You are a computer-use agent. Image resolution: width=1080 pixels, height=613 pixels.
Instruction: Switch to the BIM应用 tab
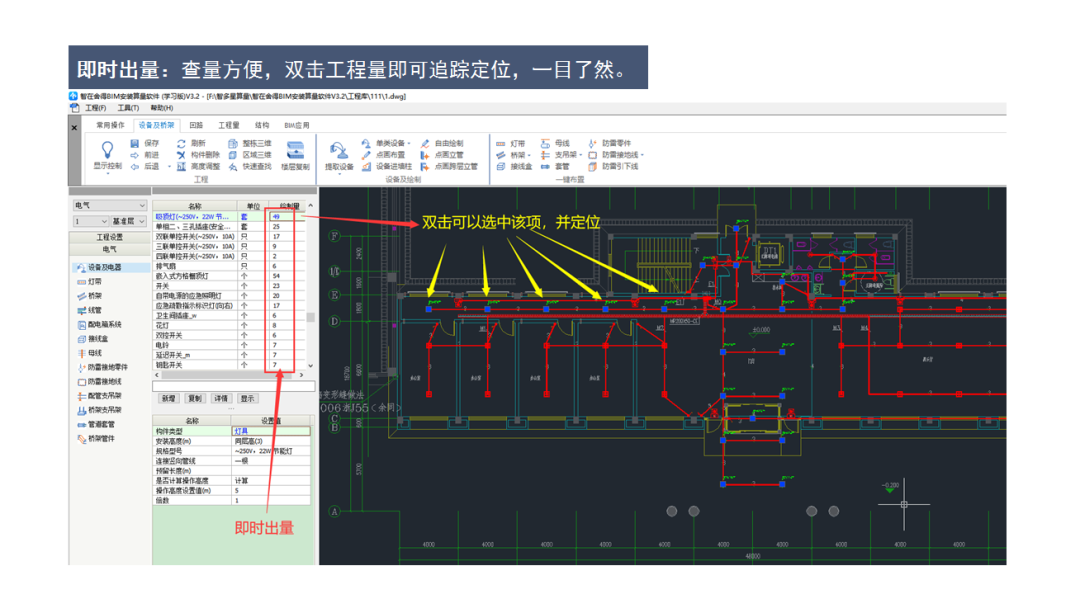point(297,125)
